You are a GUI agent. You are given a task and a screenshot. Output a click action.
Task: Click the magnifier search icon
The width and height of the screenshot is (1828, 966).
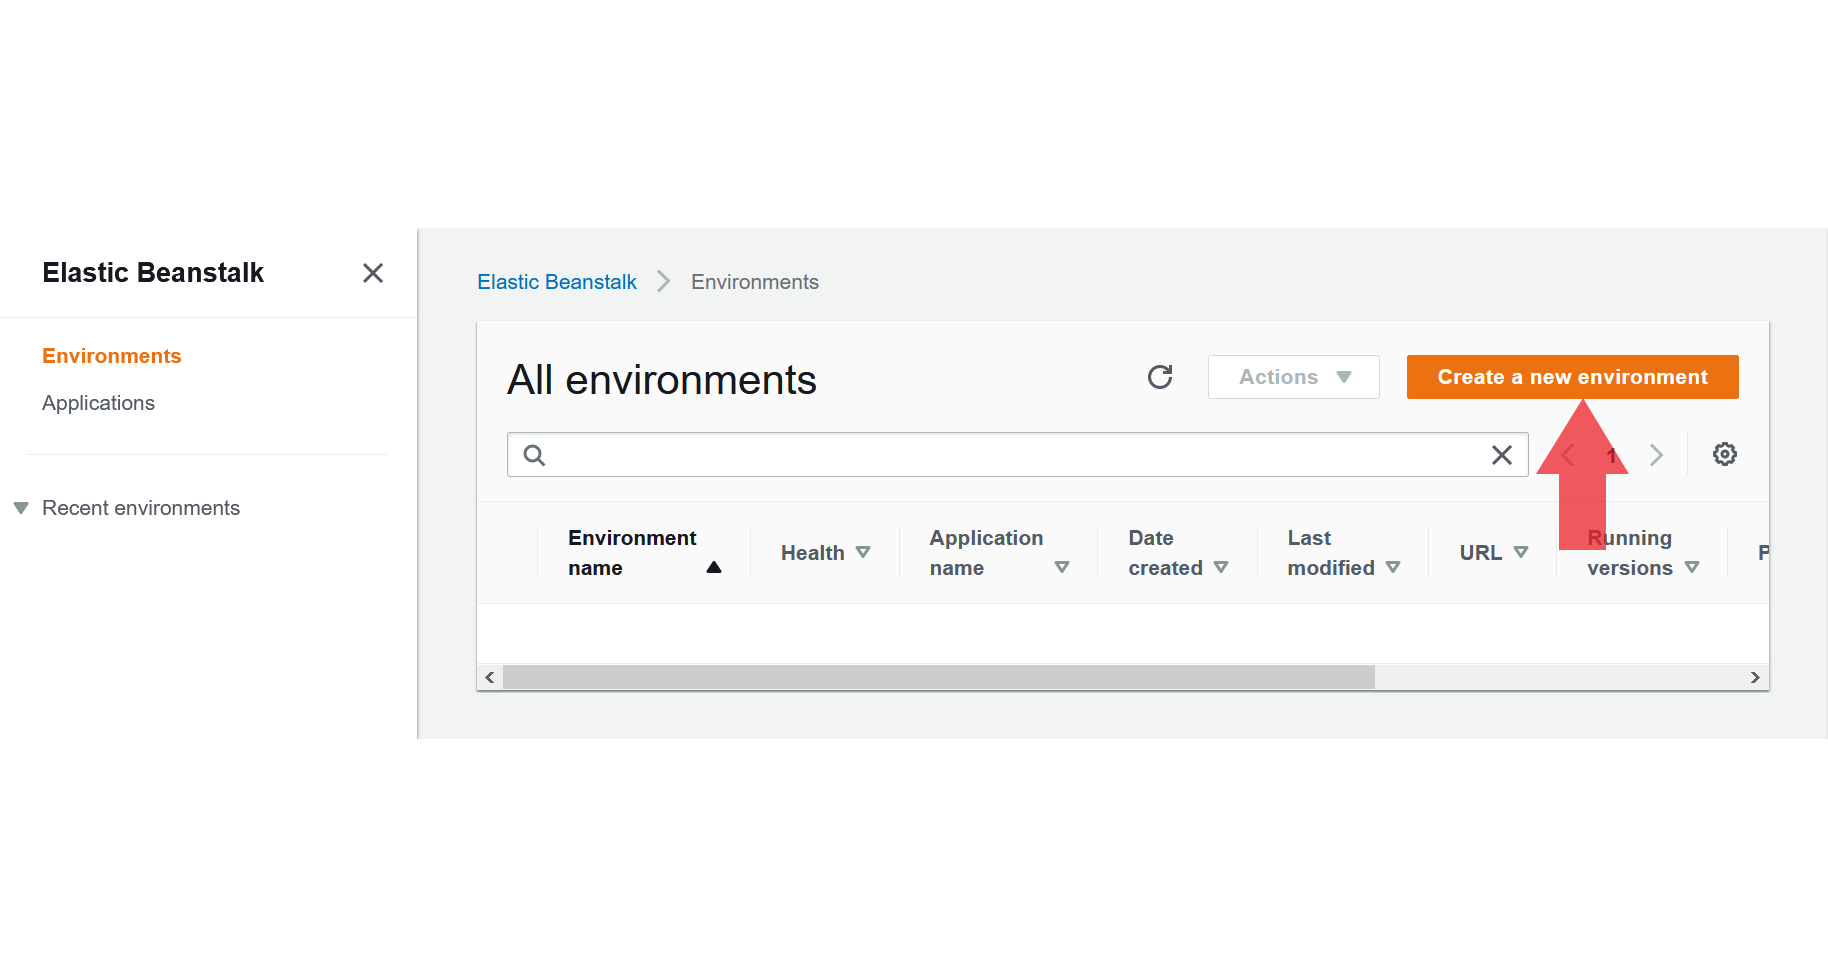[535, 456]
